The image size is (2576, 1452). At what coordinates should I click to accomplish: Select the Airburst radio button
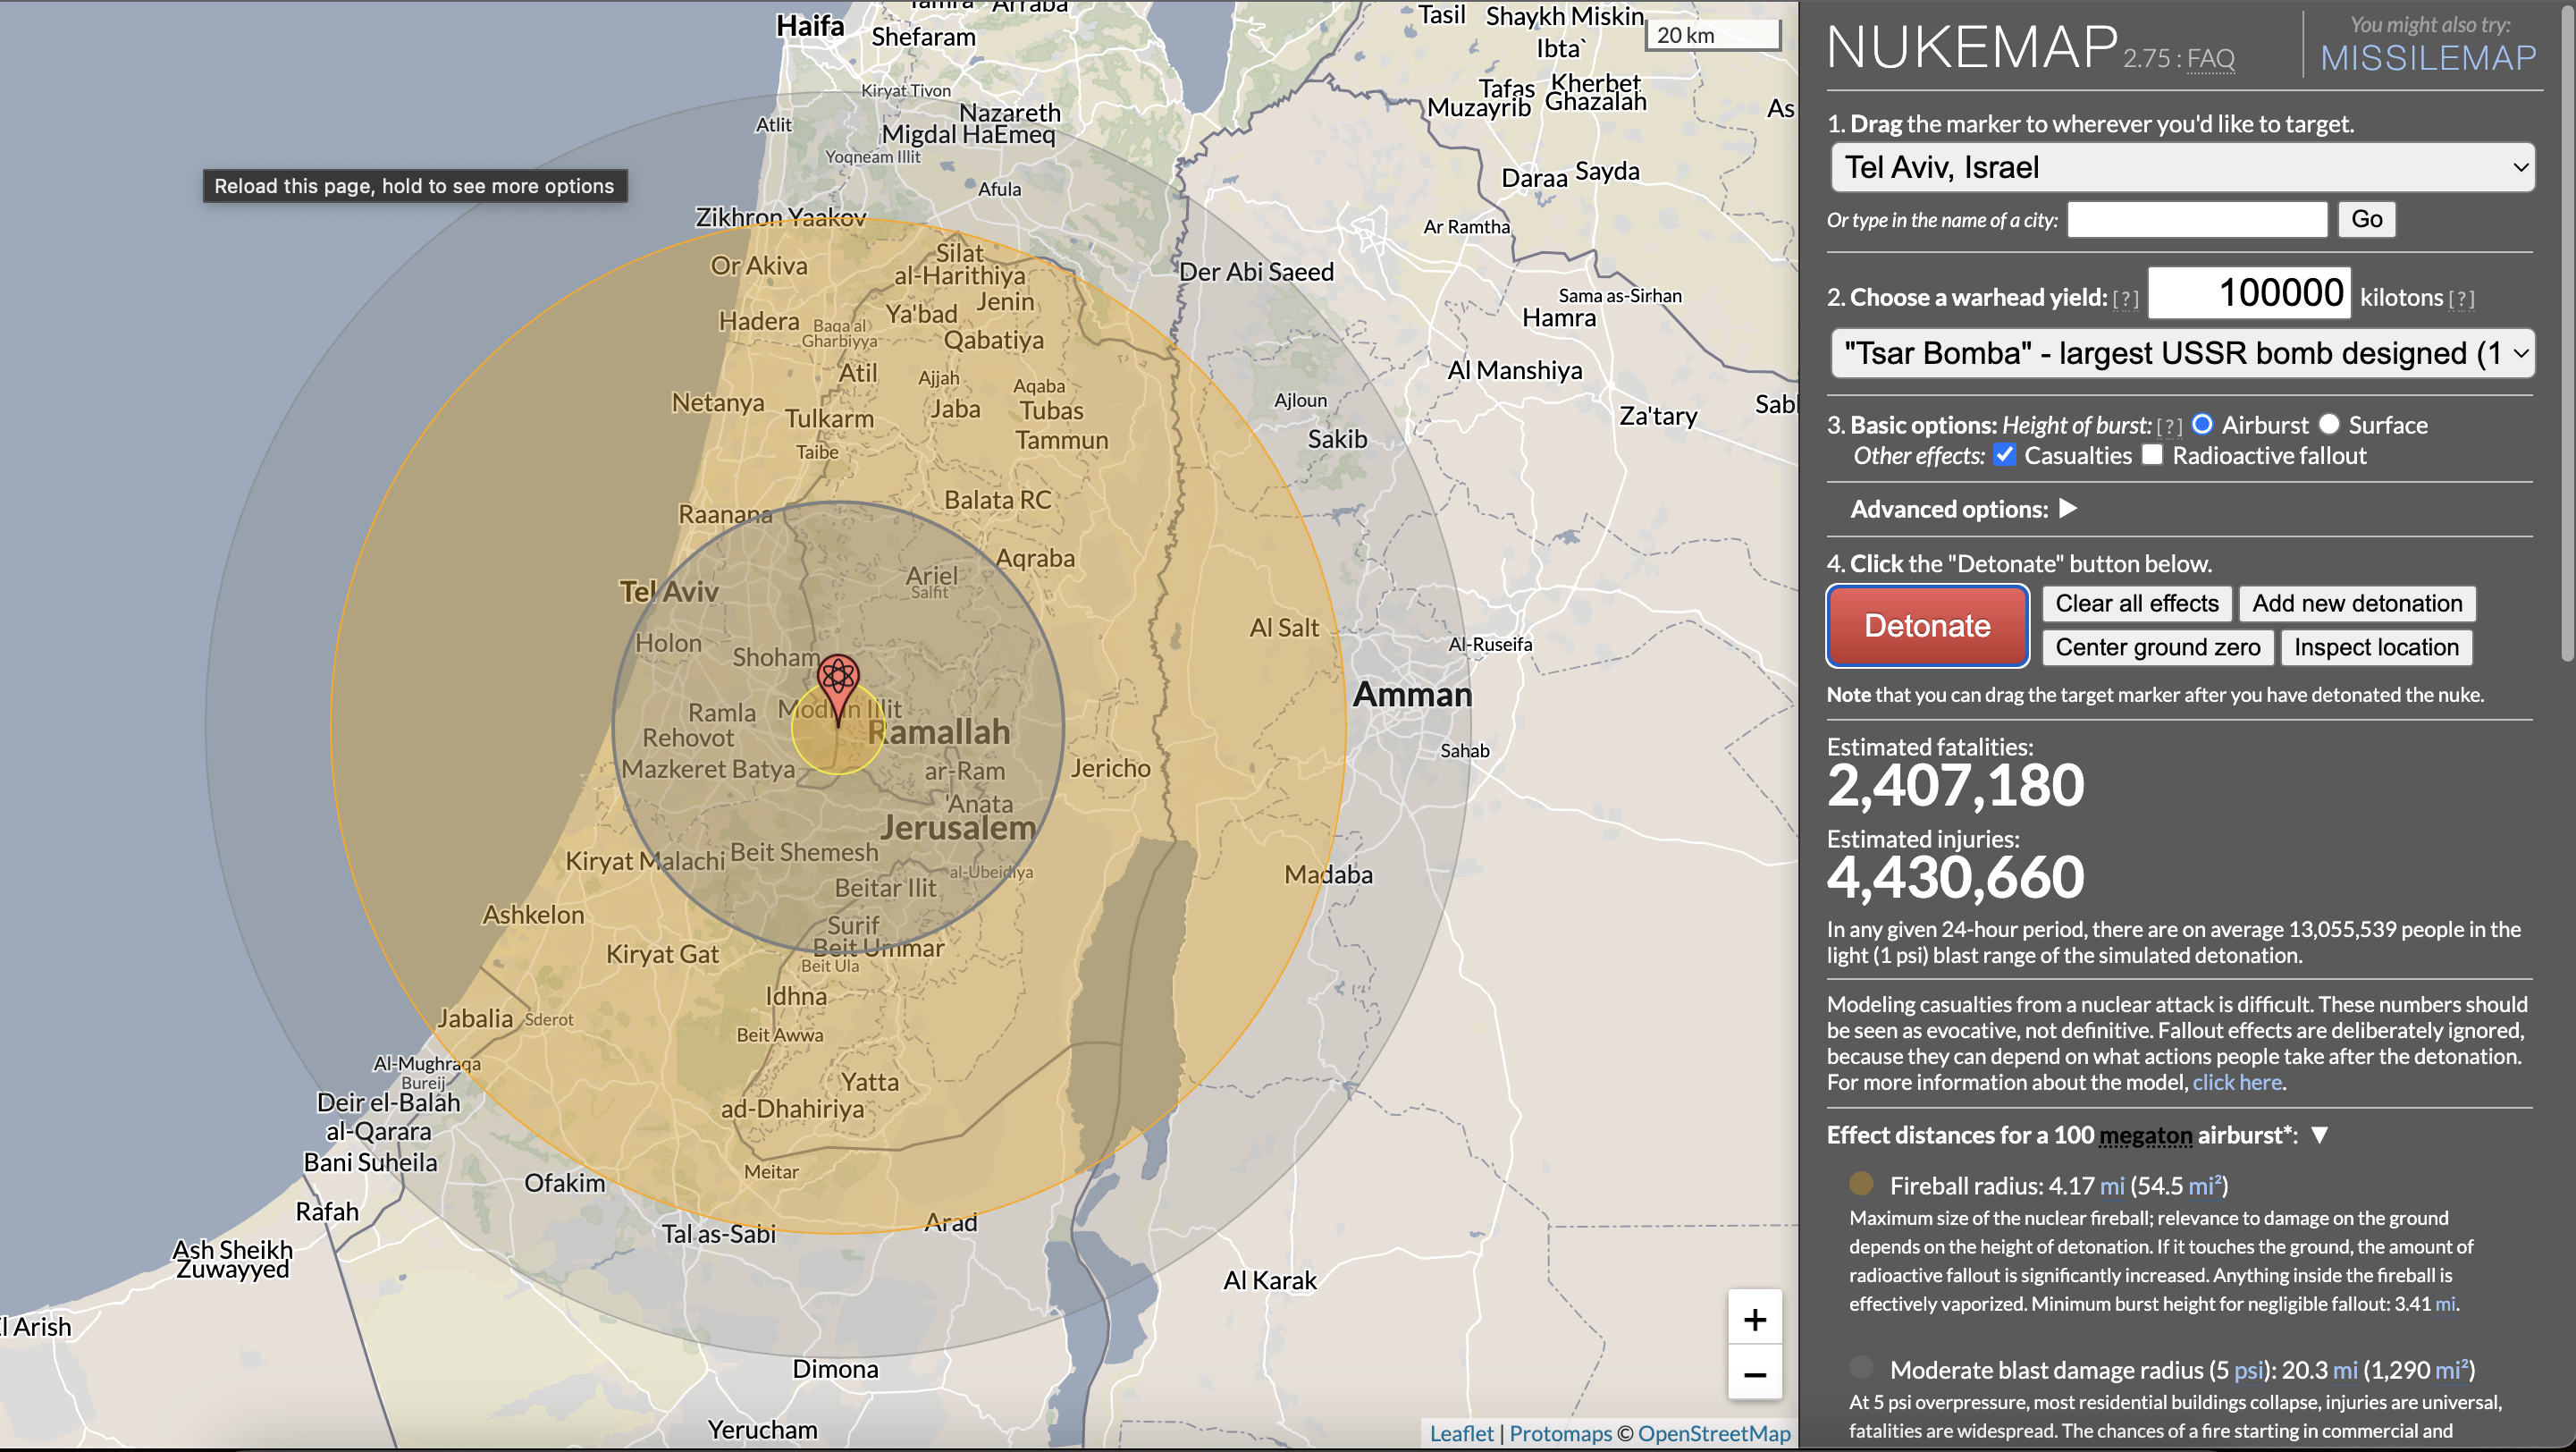pyautogui.click(x=2202, y=424)
